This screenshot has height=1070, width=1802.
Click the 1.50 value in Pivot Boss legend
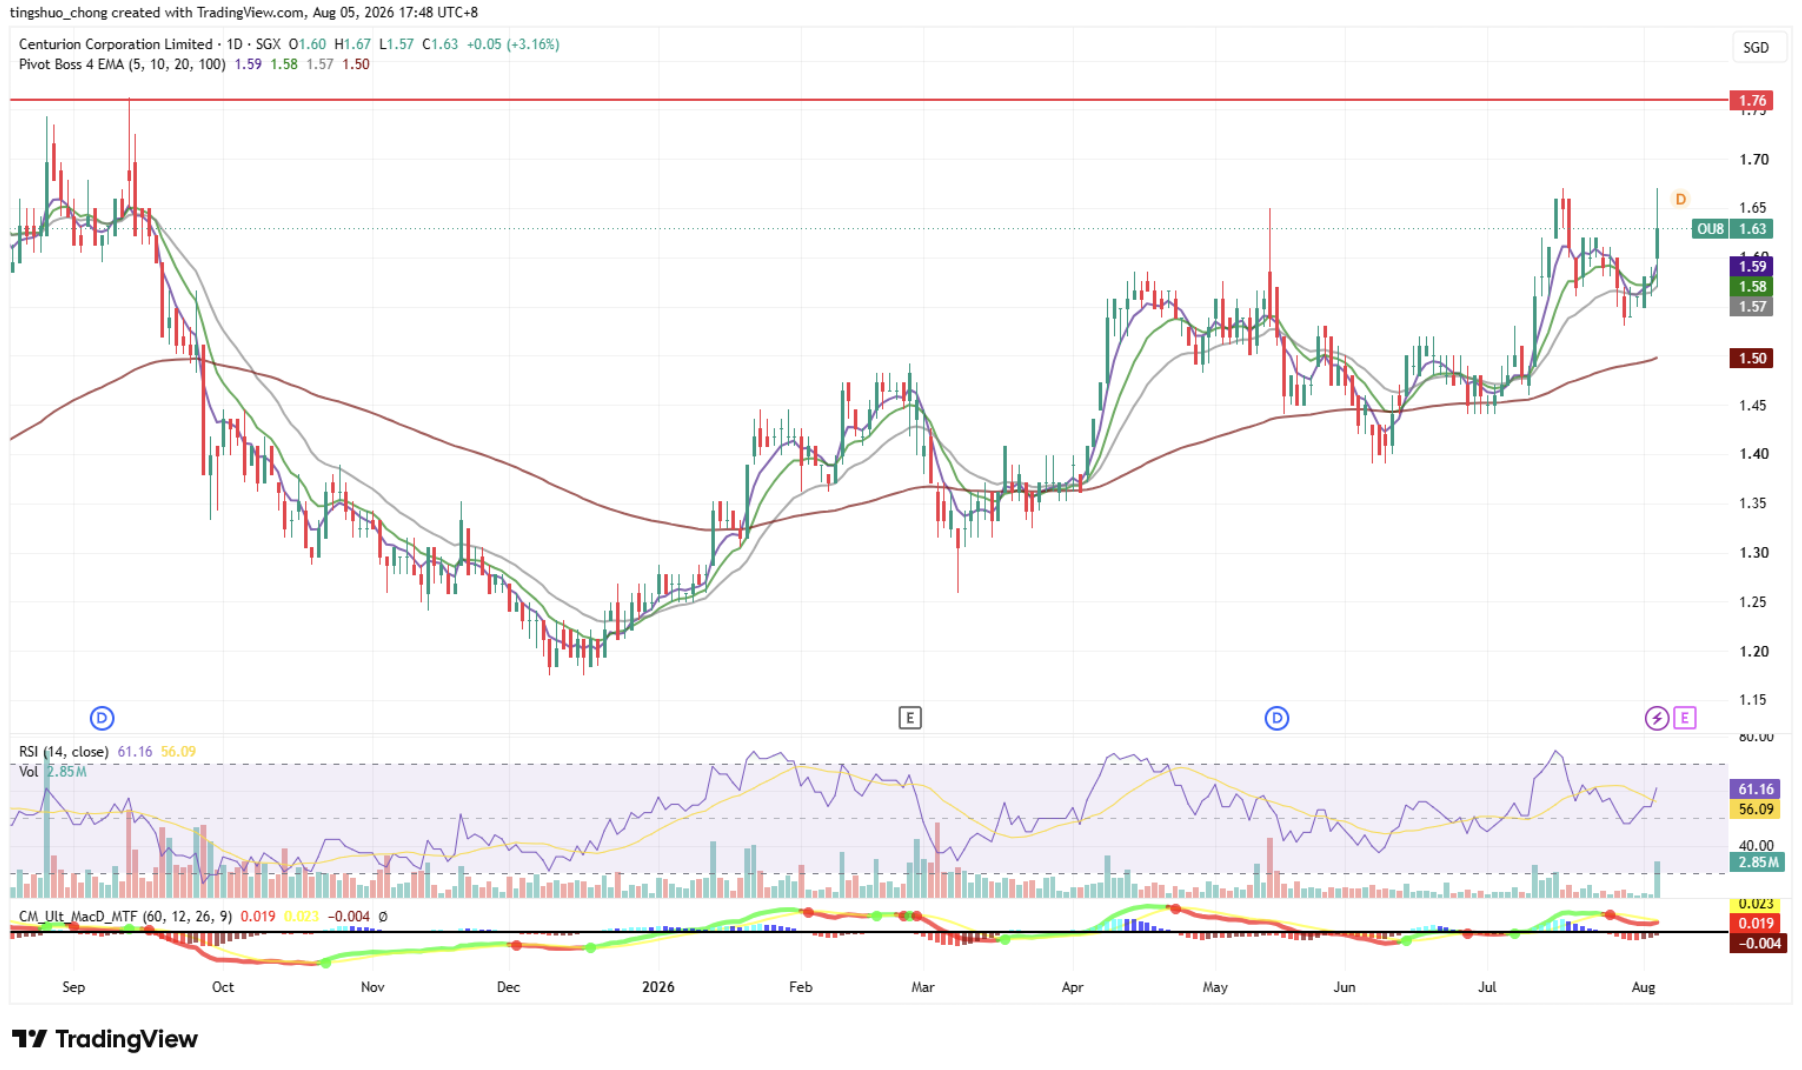tap(356, 64)
